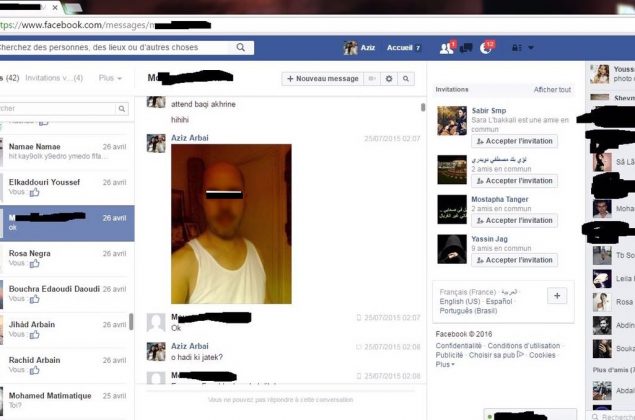The height and width of the screenshot is (420, 635).
Task: Open the notifications globe icon
Action: point(487,48)
